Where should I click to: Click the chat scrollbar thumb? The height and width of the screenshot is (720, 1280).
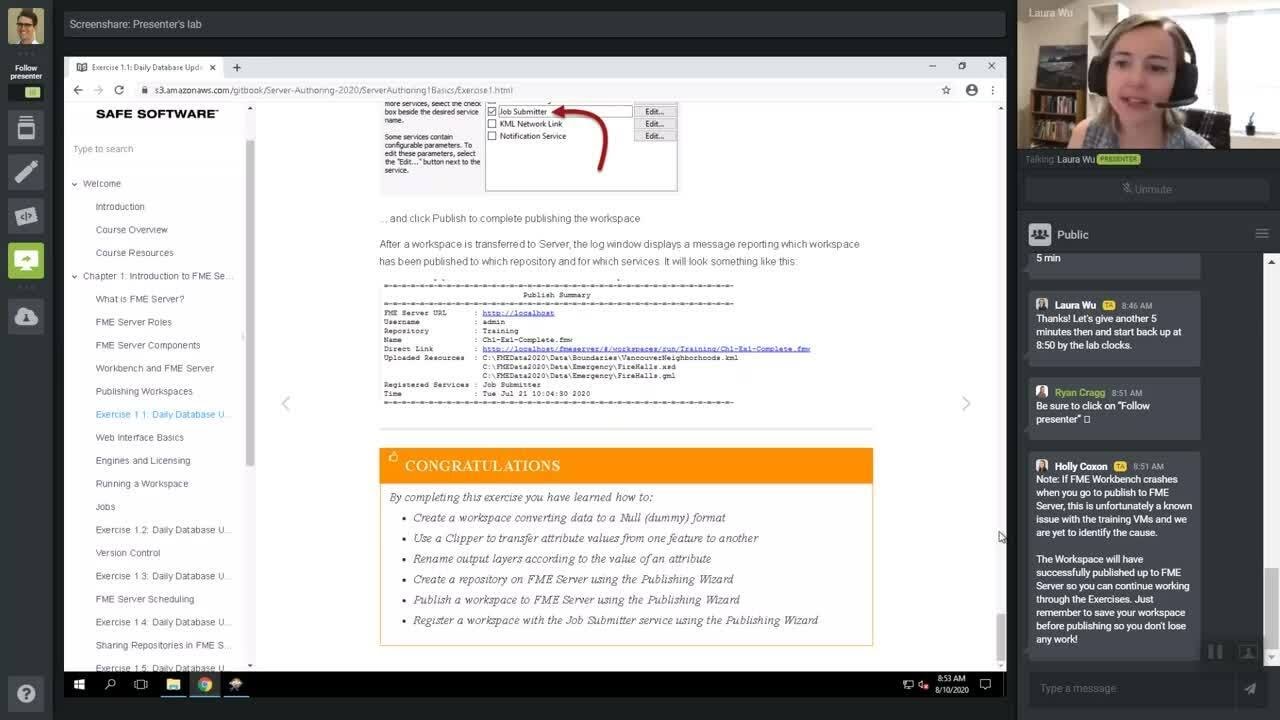click(1272, 607)
